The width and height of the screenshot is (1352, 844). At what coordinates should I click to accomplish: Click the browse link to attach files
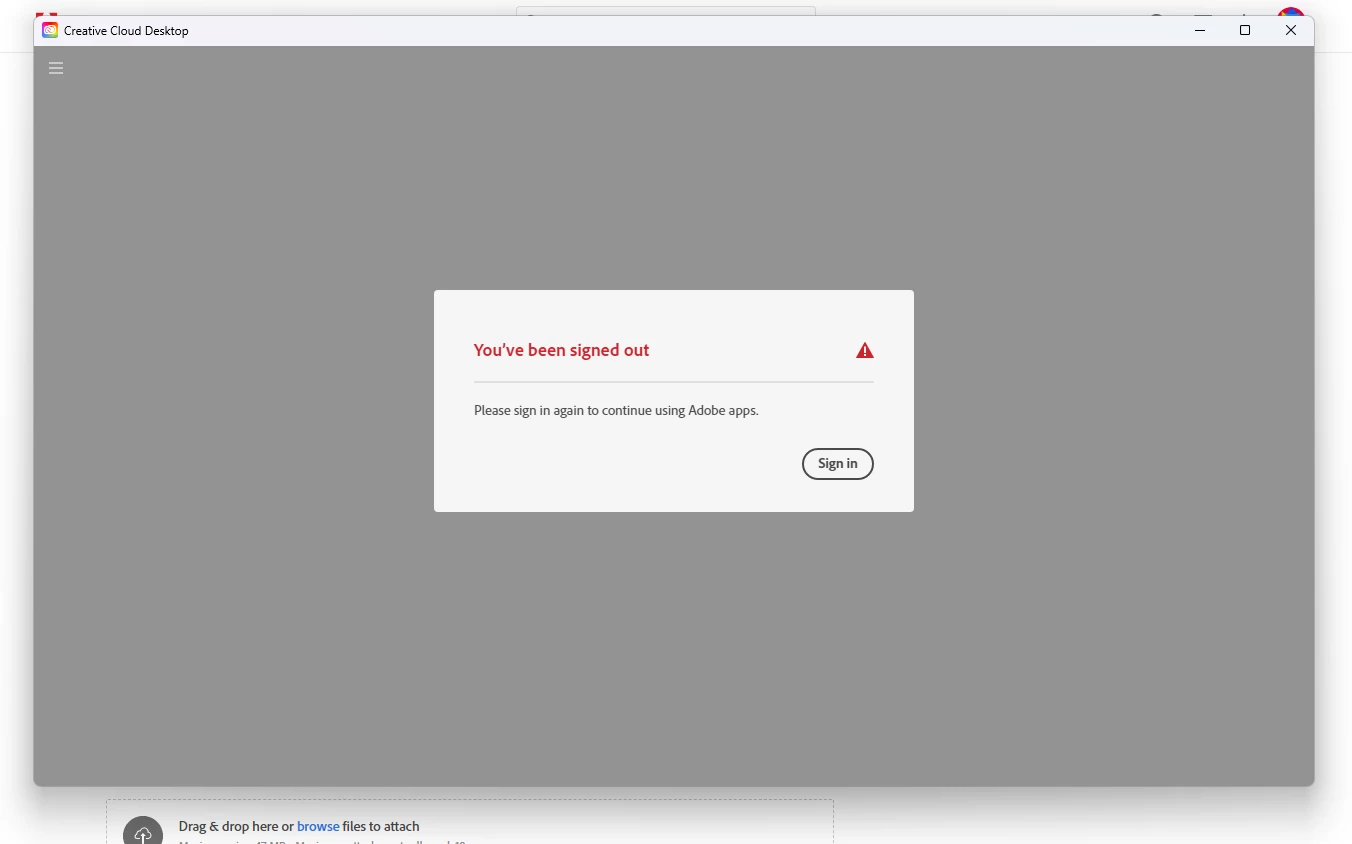point(318,826)
